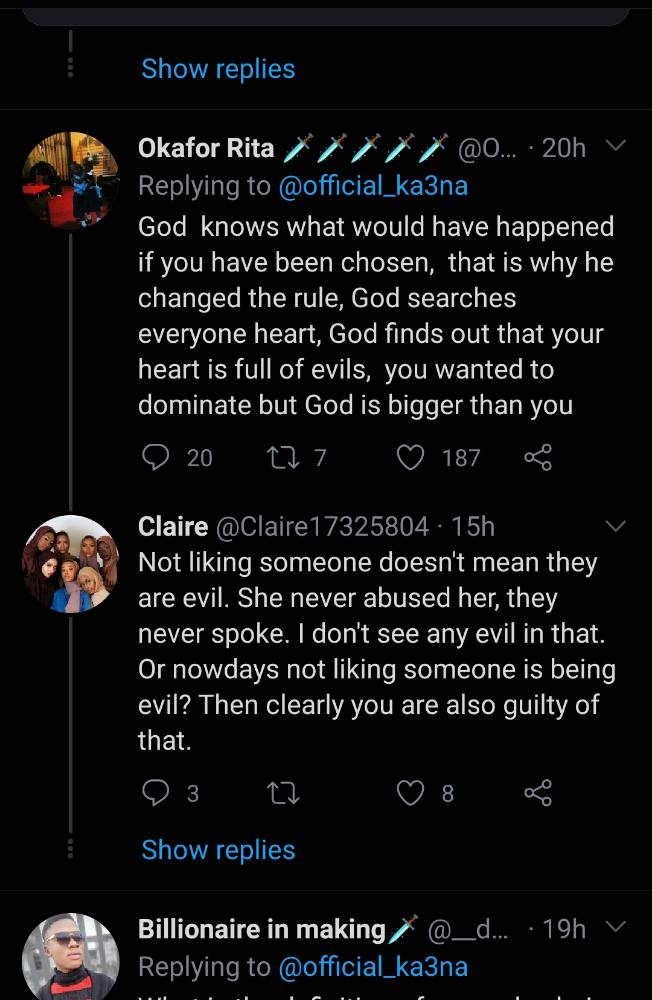The width and height of the screenshot is (652, 1000).
Task: Like Claire's tweet with 8 likes
Action: (411, 793)
